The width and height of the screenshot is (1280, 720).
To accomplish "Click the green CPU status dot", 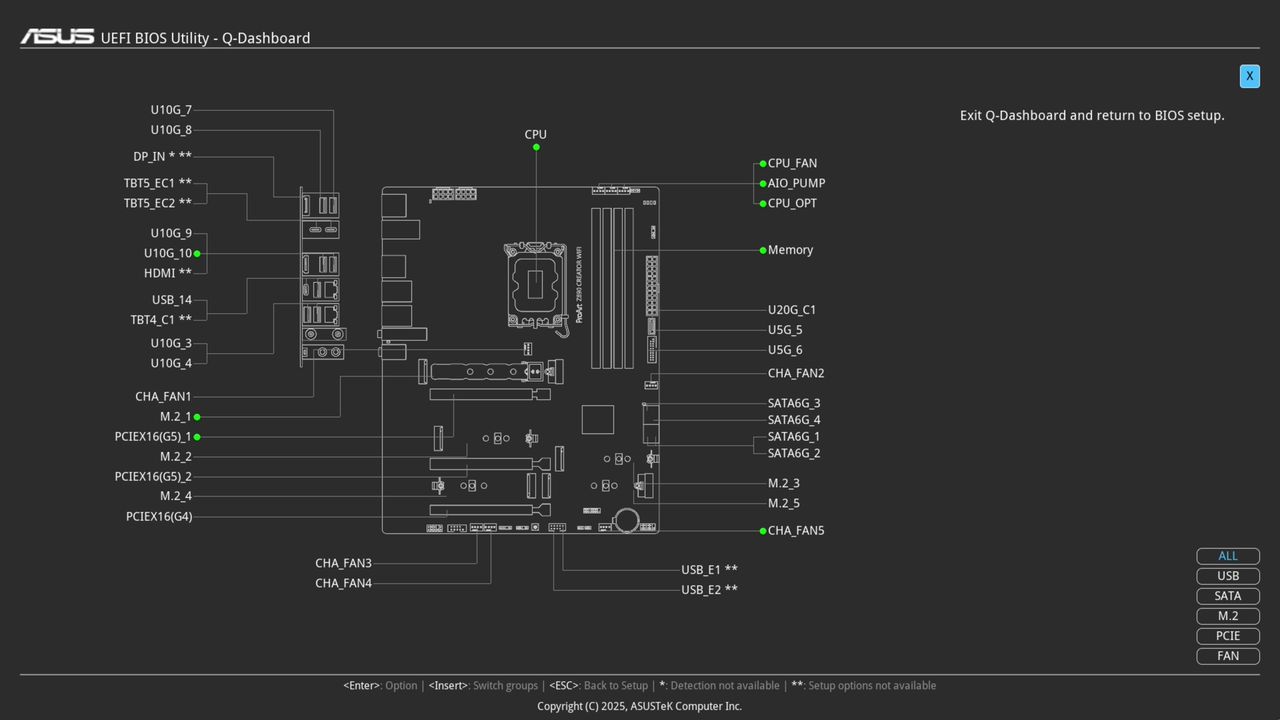I will [x=536, y=146].
